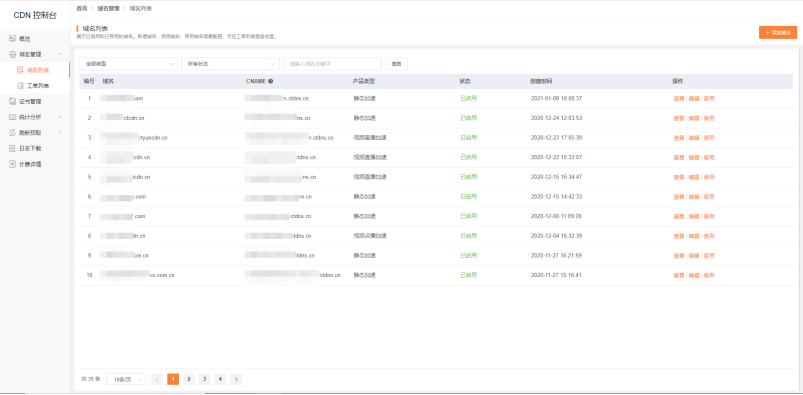
Task: Click timestamp 2020-12-23 17:05:39
Action: coord(556,138)
